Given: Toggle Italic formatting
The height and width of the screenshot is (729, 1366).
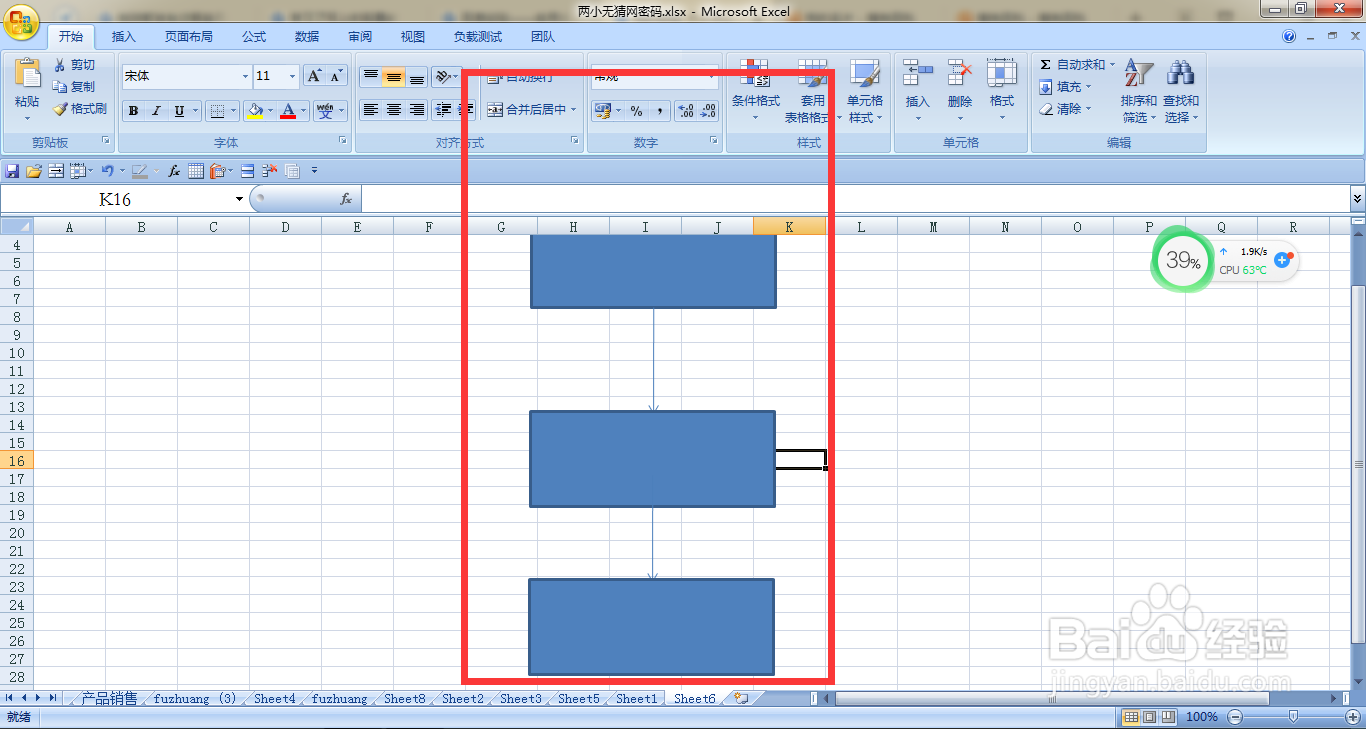Looking at the screenshot, I should point(156,111).
